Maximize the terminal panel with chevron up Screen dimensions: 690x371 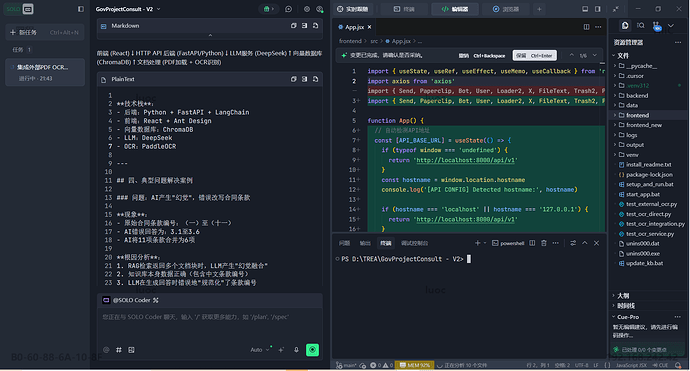coord(585,243)
